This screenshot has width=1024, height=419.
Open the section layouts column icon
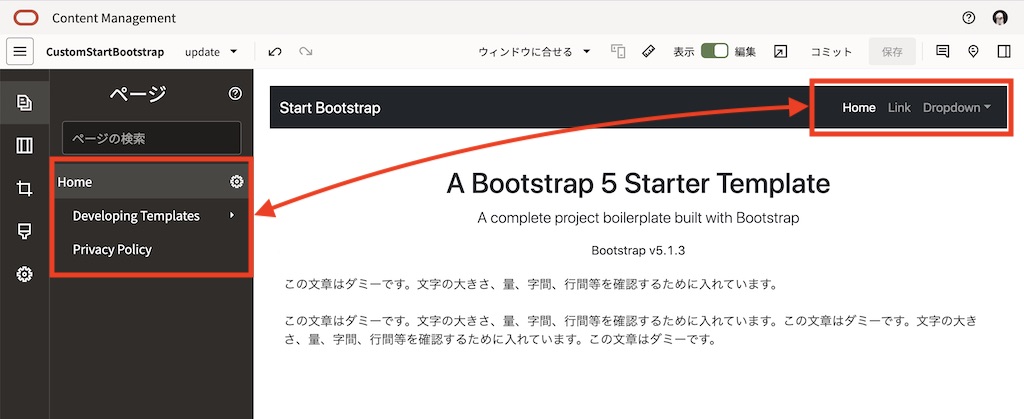pos(25,146)
